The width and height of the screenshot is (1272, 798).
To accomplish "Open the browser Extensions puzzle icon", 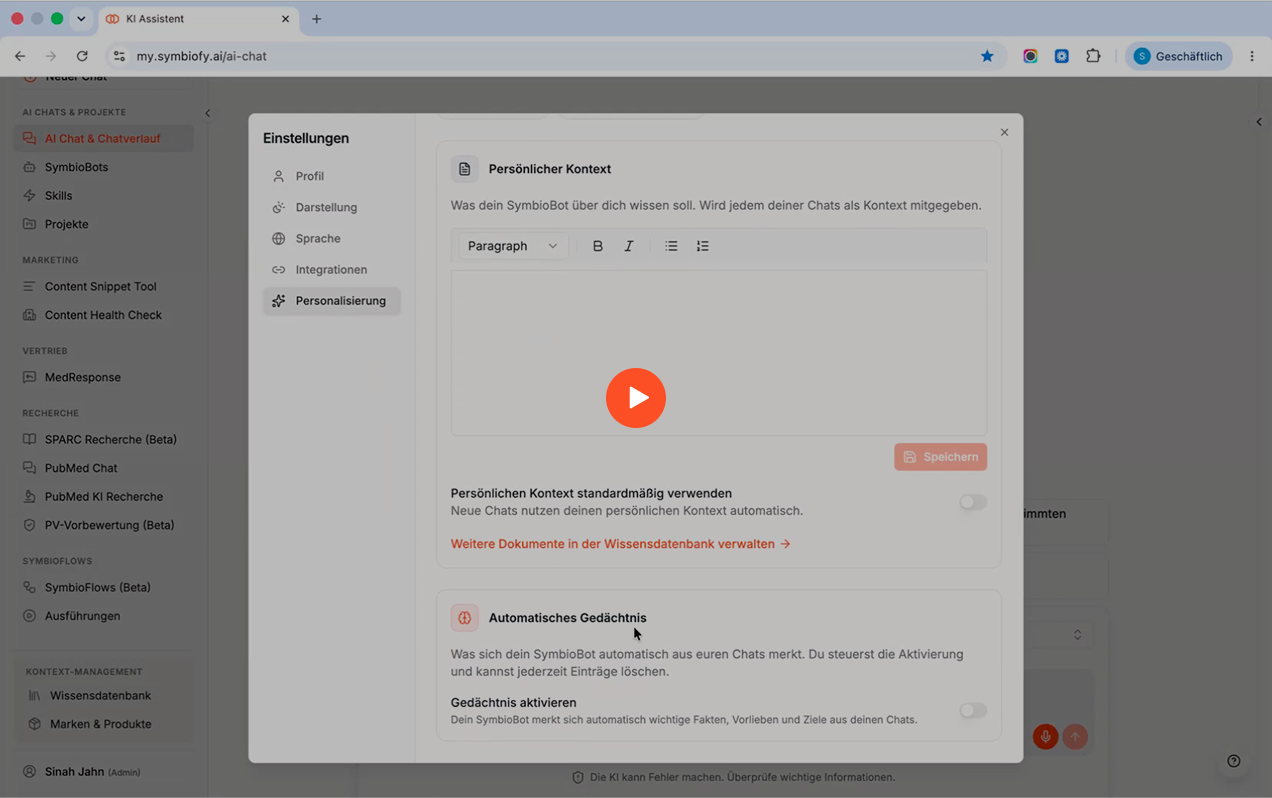I will [x=1093, y=56].
